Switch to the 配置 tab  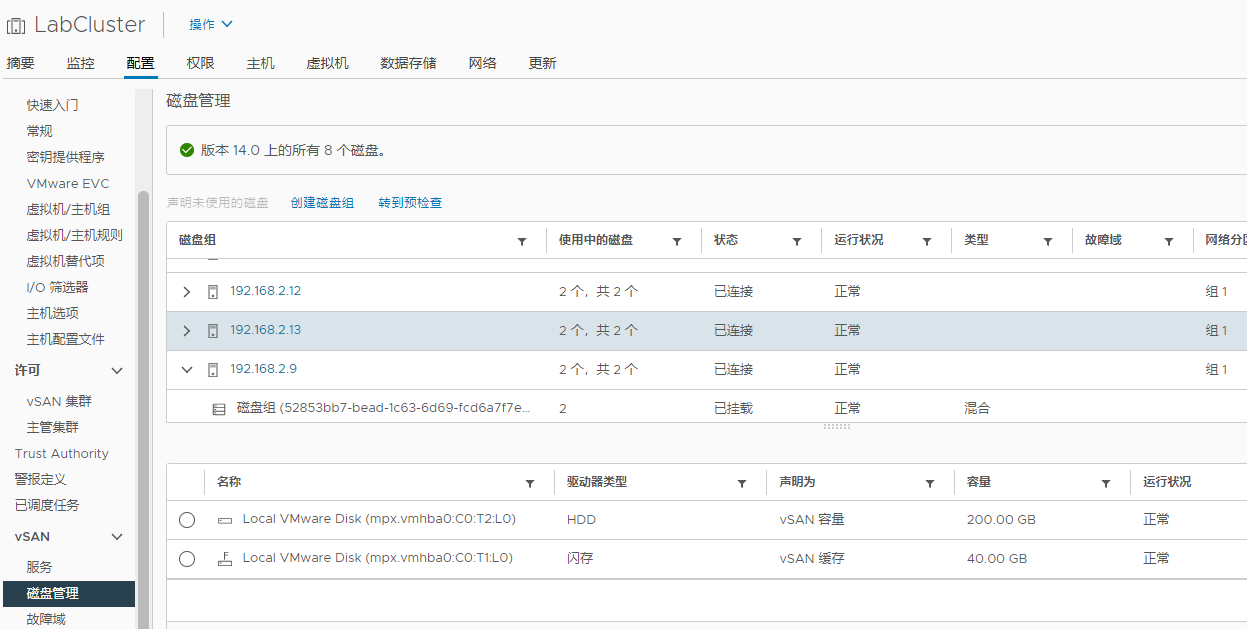coord(141,63)
